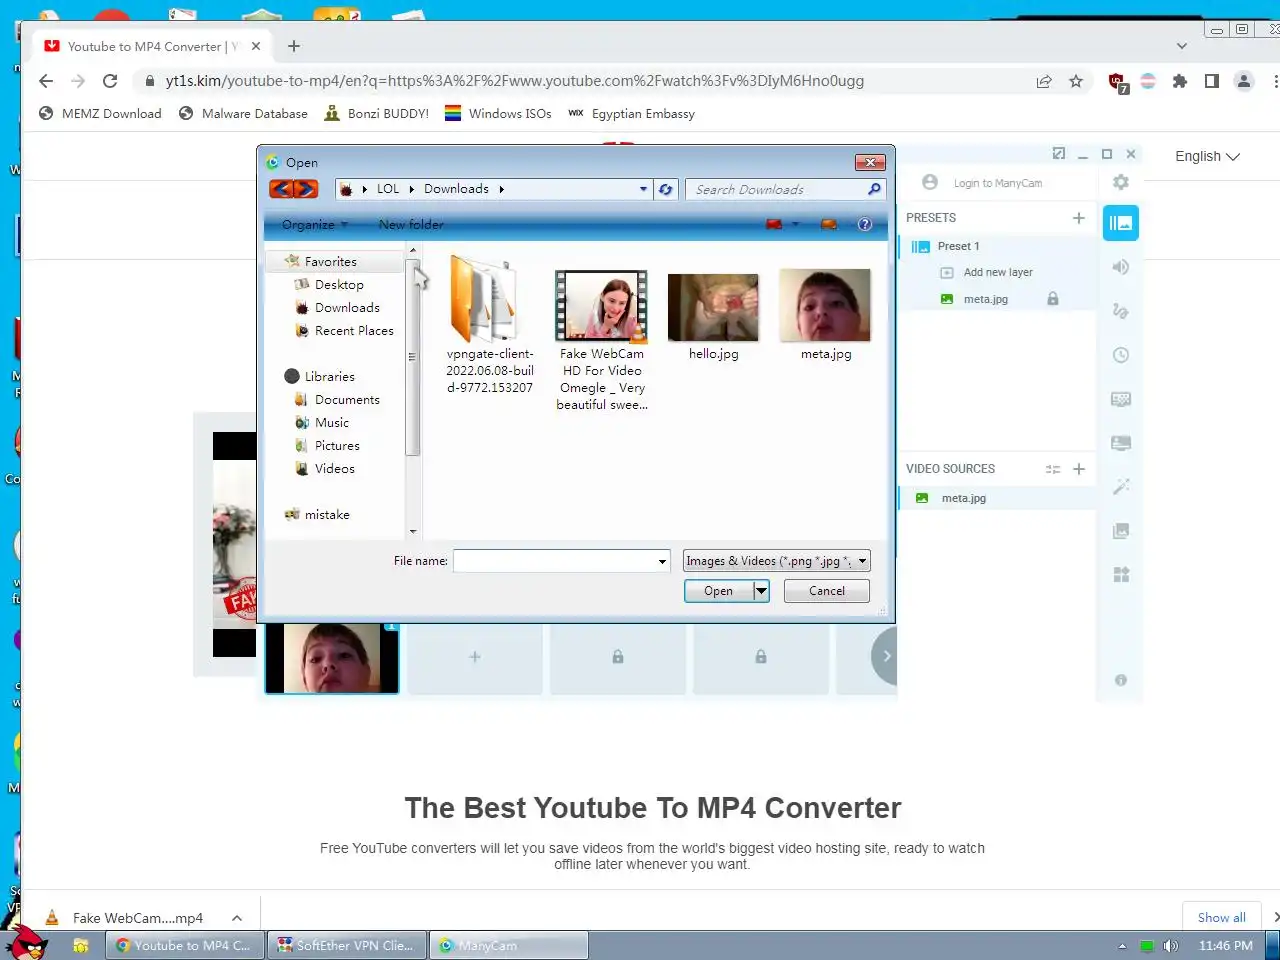The height and width of the screenshot is (960, 1280).
Task: Add a new video source with plus
Action: click(x=1078, y=469)
